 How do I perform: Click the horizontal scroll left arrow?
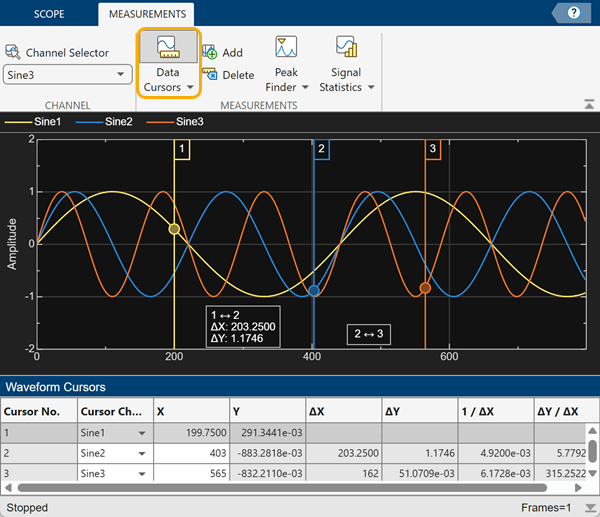pos(8,488)
